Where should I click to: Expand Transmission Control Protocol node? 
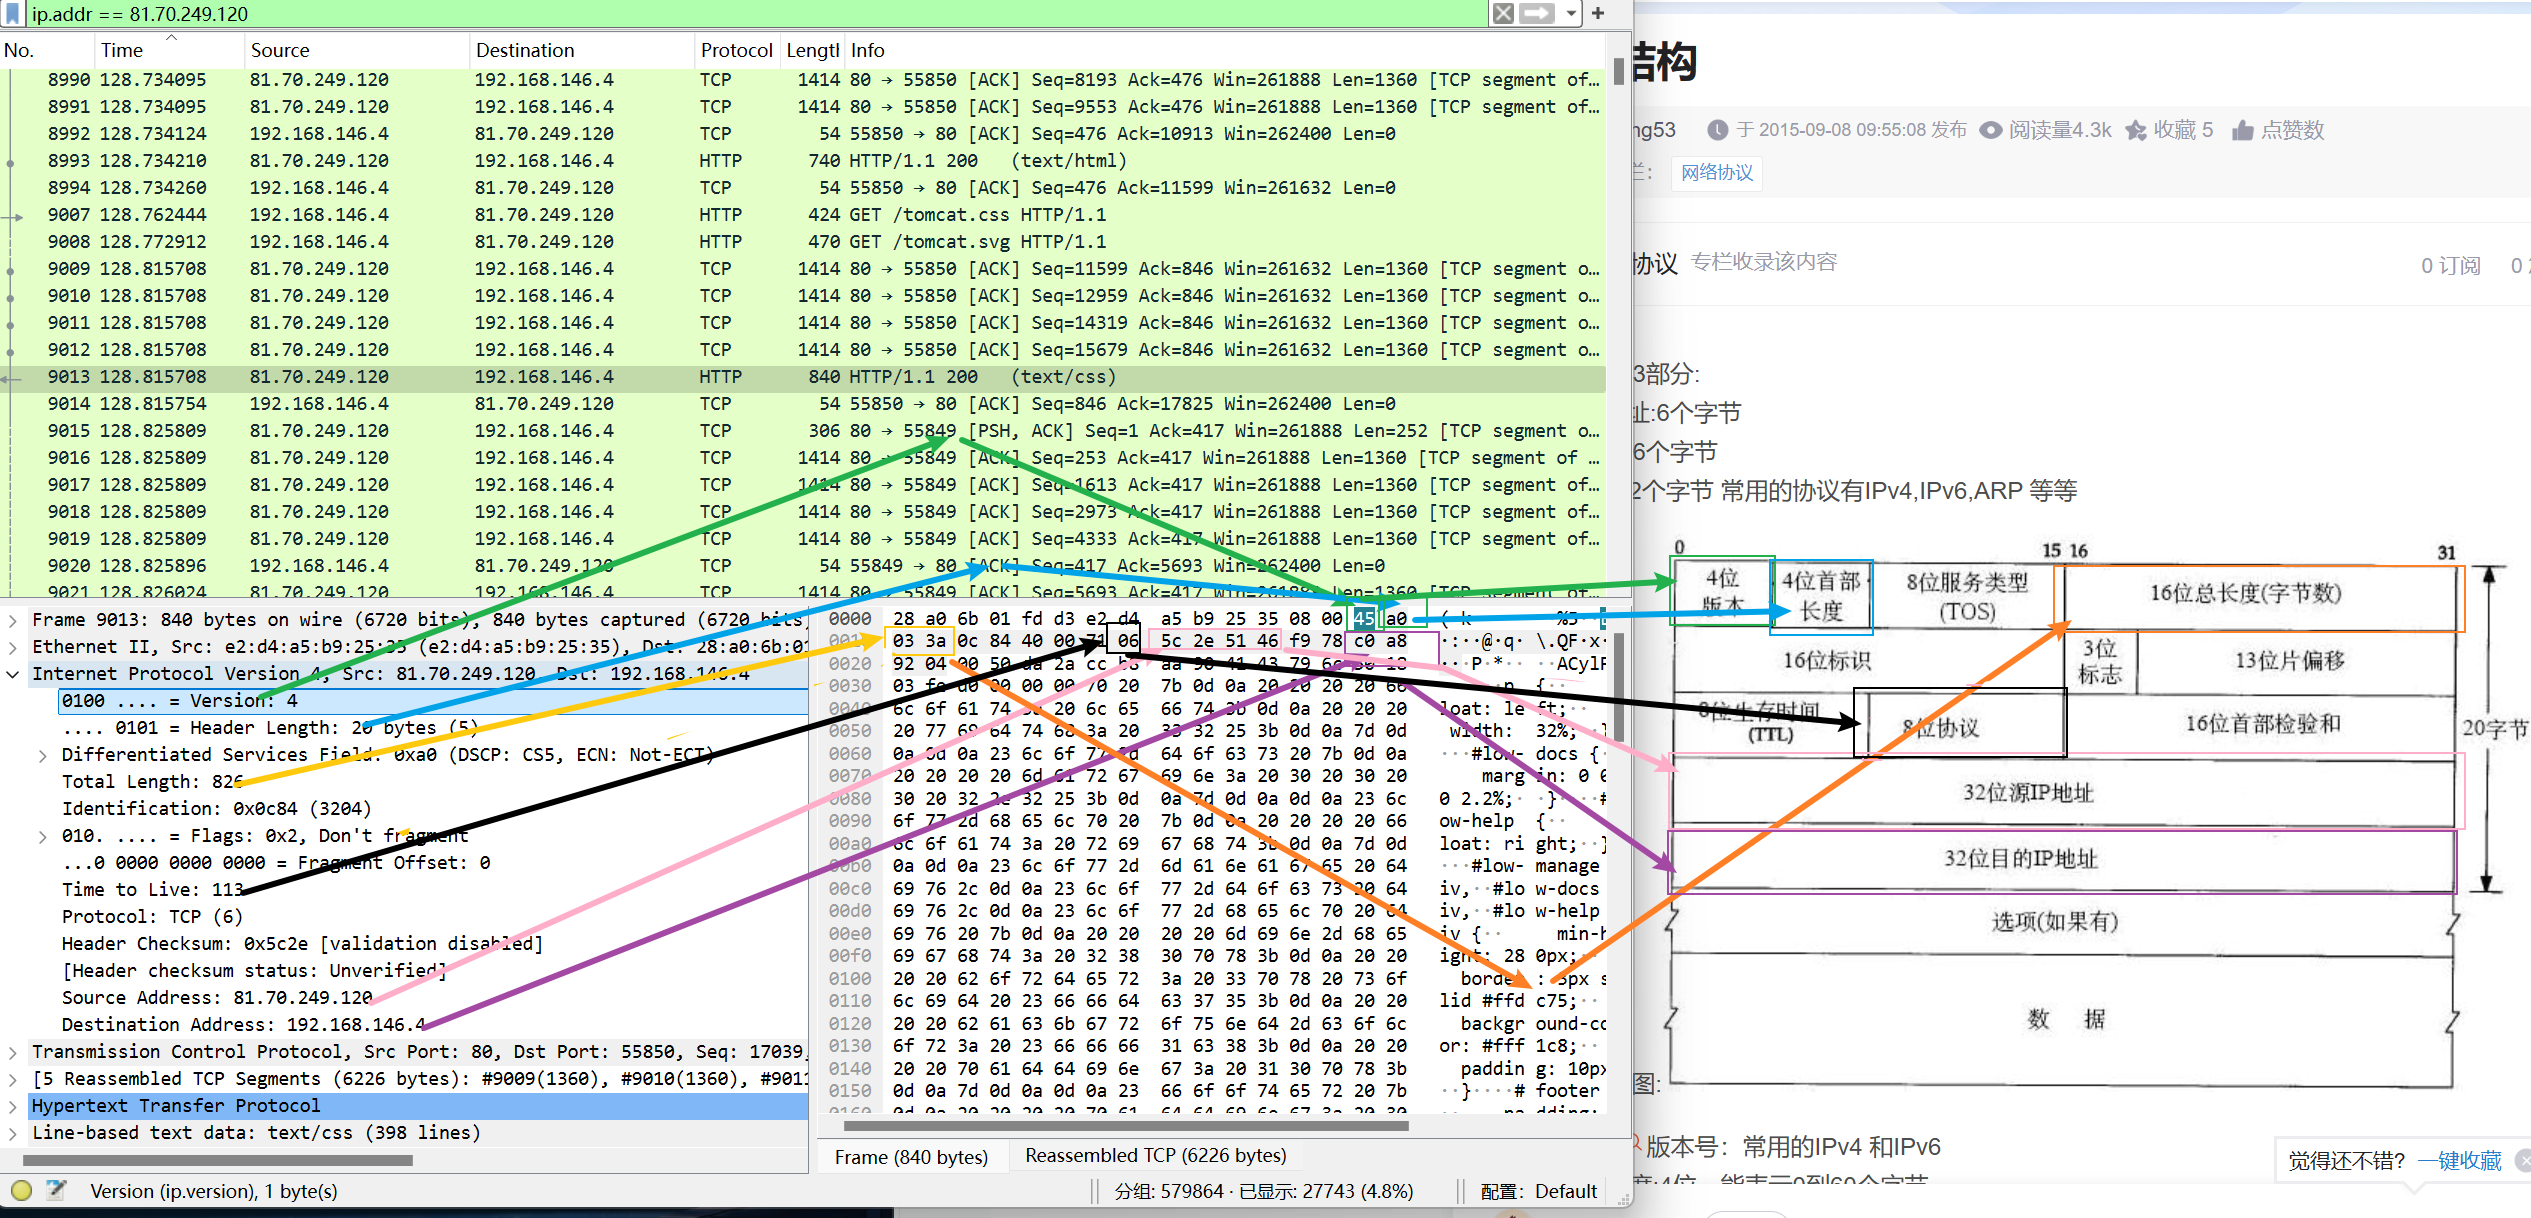pyautogui.click(x=12, y=1052)
